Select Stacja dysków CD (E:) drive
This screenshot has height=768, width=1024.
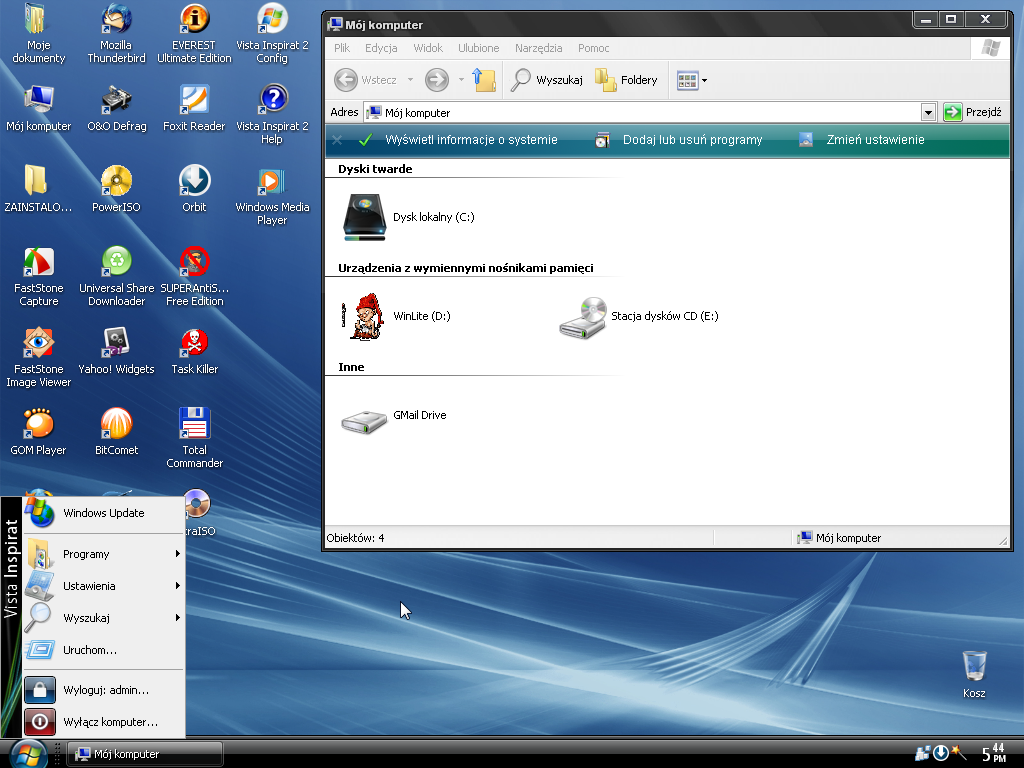point(639,317)
